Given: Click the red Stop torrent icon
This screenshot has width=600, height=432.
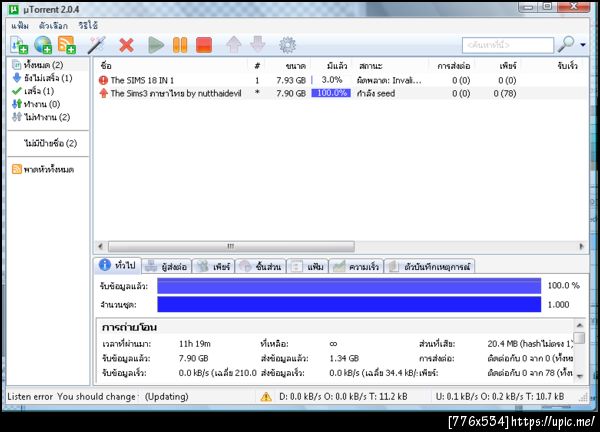Looking at the screenshot, I should click(x=204, y=45).
